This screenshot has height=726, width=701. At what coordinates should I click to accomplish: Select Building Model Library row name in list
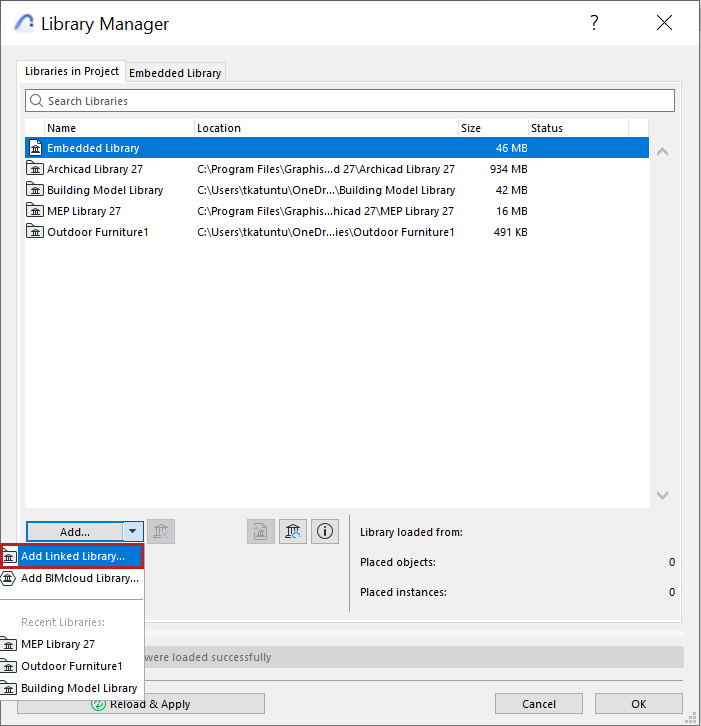tap(105, 190)
